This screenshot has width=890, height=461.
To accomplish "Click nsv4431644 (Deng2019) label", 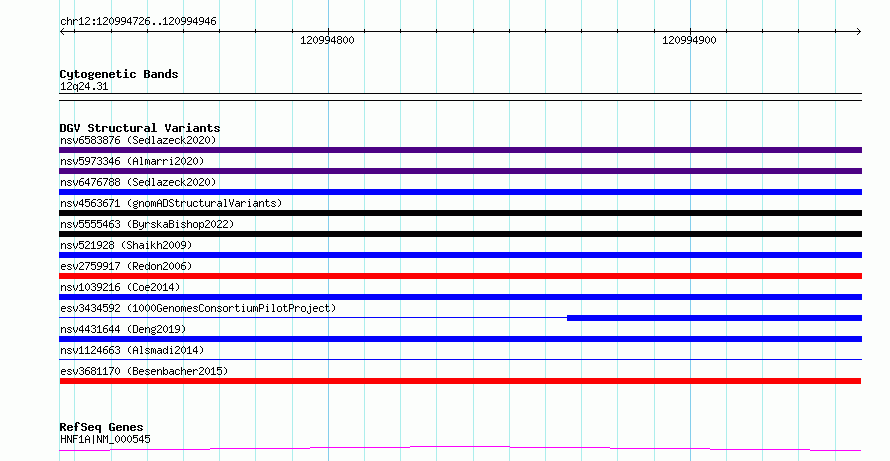I will [123, 329].
